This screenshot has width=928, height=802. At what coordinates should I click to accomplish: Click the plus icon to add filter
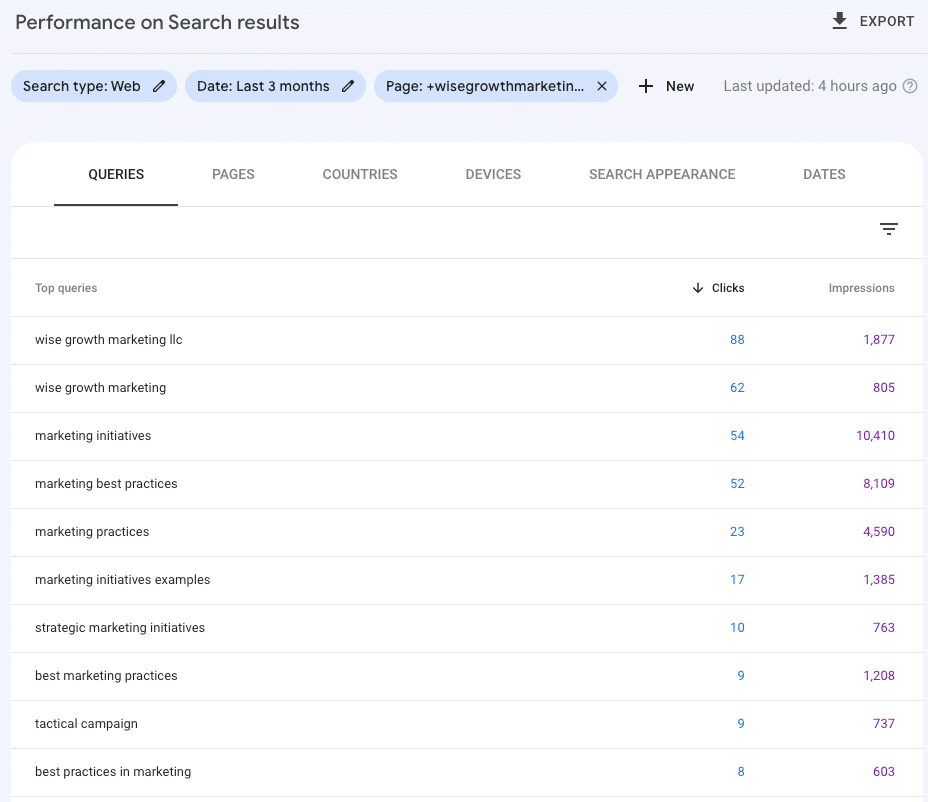point(646,86)
